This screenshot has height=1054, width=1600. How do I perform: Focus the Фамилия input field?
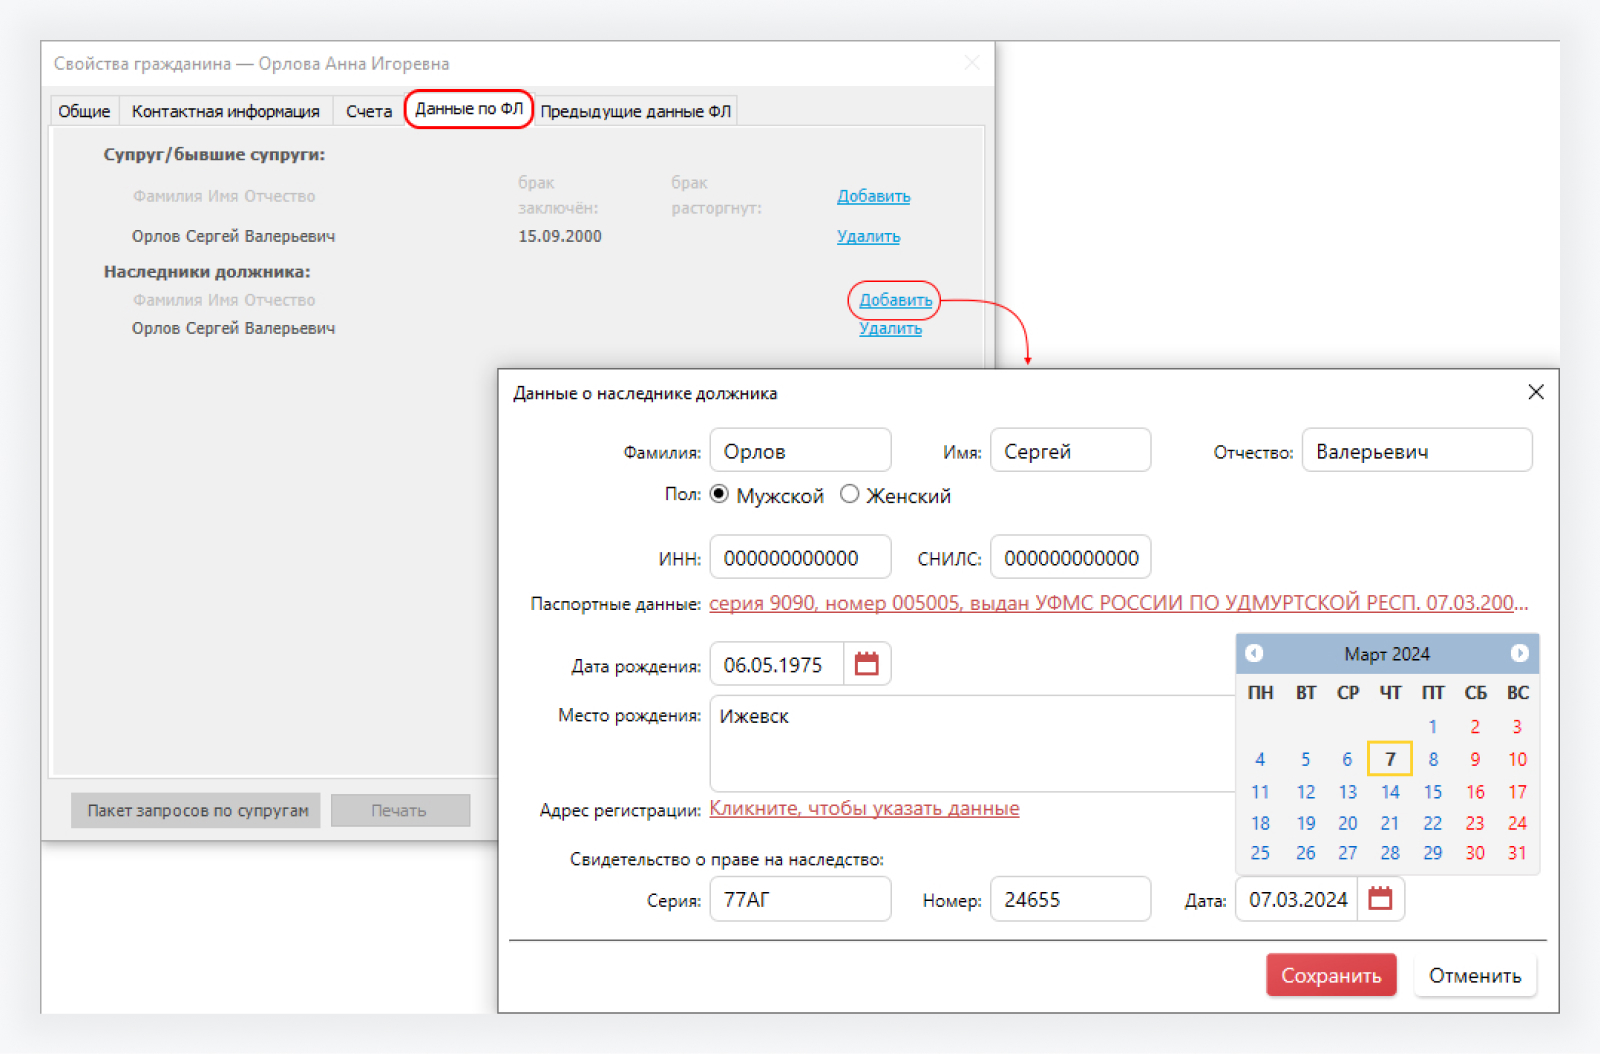(x=800, y=451)
